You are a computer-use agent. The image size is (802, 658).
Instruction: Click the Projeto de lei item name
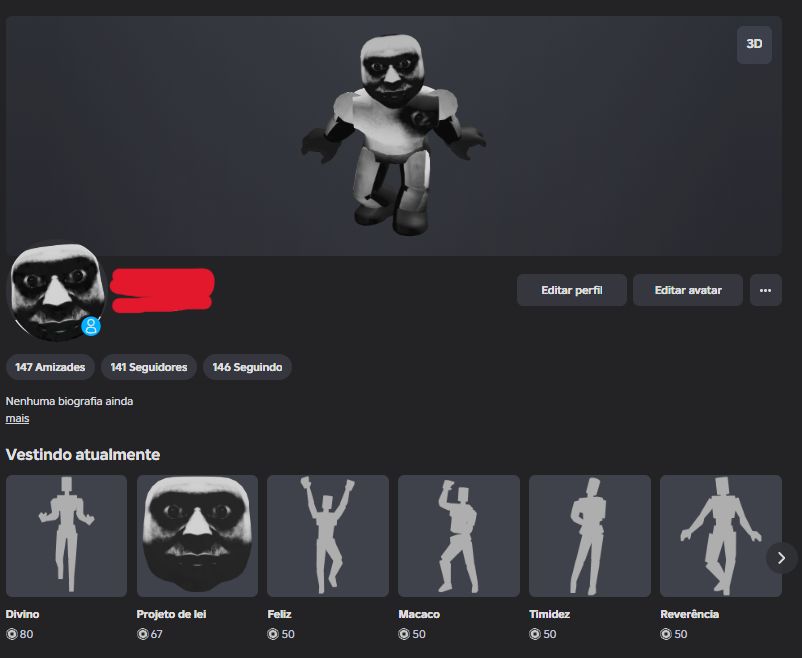pos(171,614)
